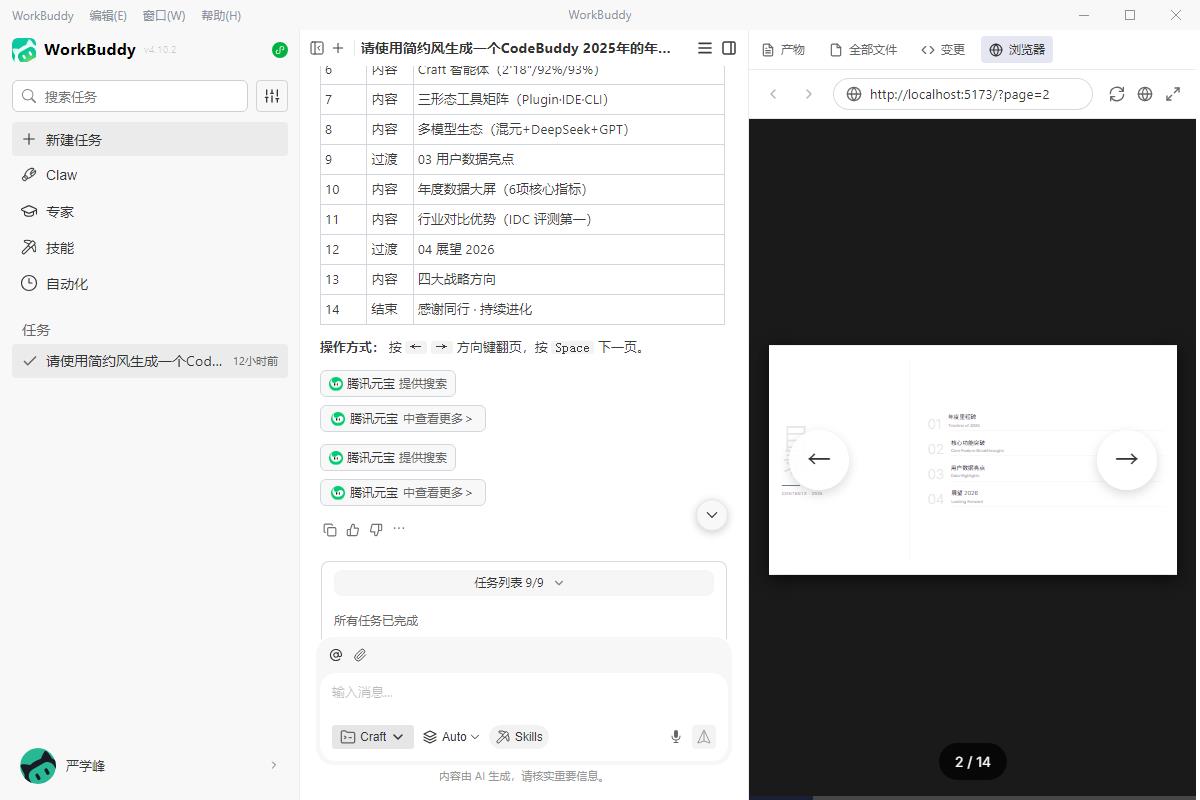
Task: Click second 腾讯元宝 提供搜索 chip
Action: click(x=388, y=458)
